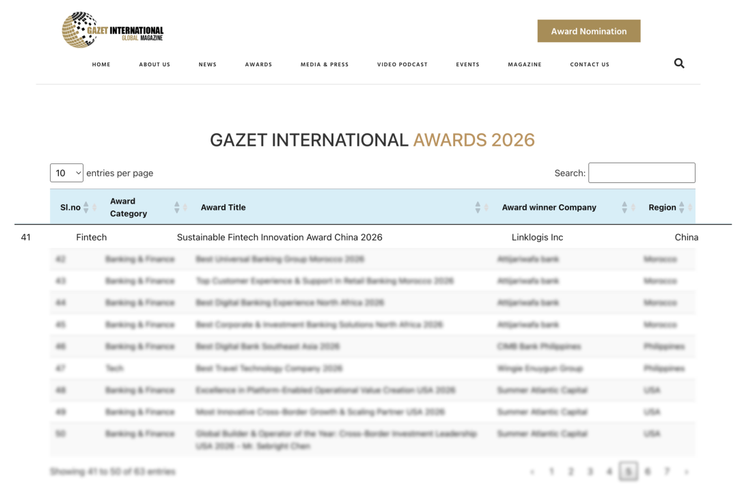Go to pagination page 1
The image size is (738, 500).
point(552,471)
